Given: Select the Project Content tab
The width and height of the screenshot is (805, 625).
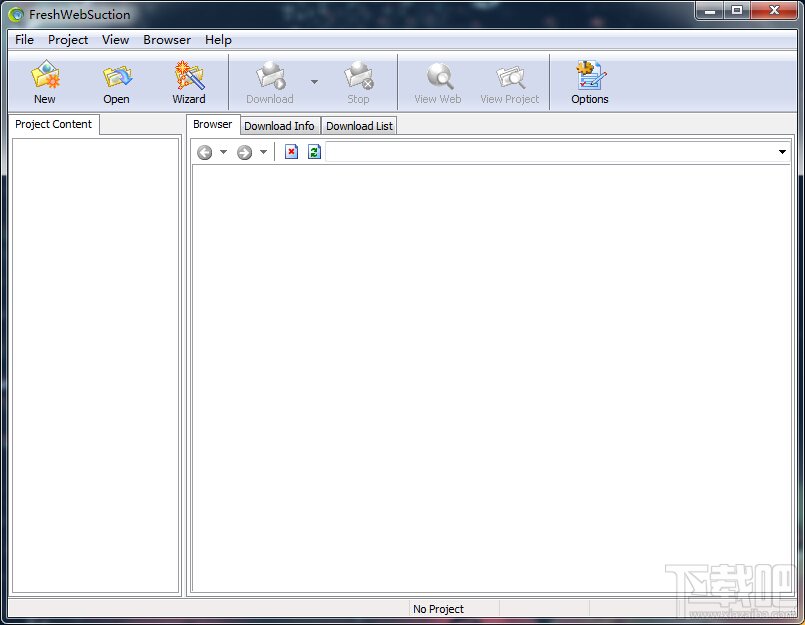Looking at the screenshot, I should (x=53, y=124).
